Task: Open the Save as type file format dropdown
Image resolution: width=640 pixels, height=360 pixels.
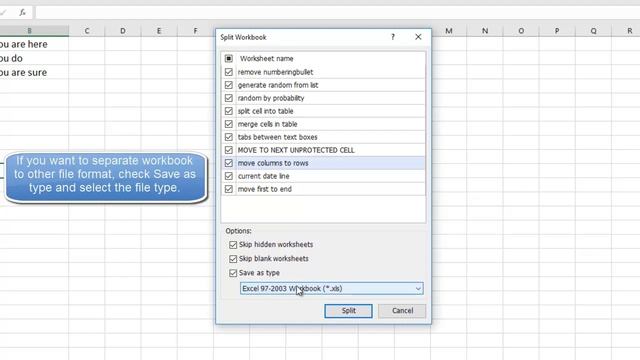Action: click(331, 289)
